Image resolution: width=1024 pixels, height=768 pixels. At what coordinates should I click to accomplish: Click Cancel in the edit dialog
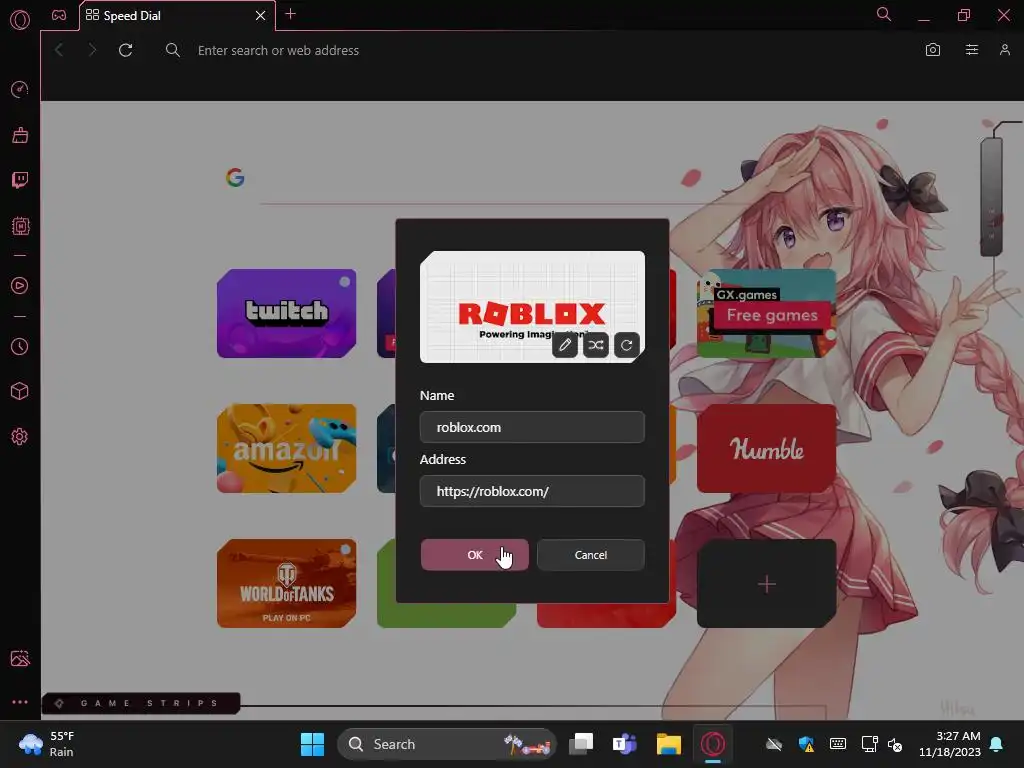(x=590, y=554)
